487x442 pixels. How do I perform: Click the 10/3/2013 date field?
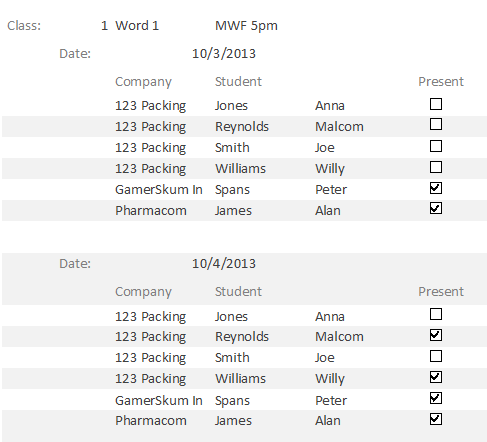pyautogui.click(x=224, y=54)
